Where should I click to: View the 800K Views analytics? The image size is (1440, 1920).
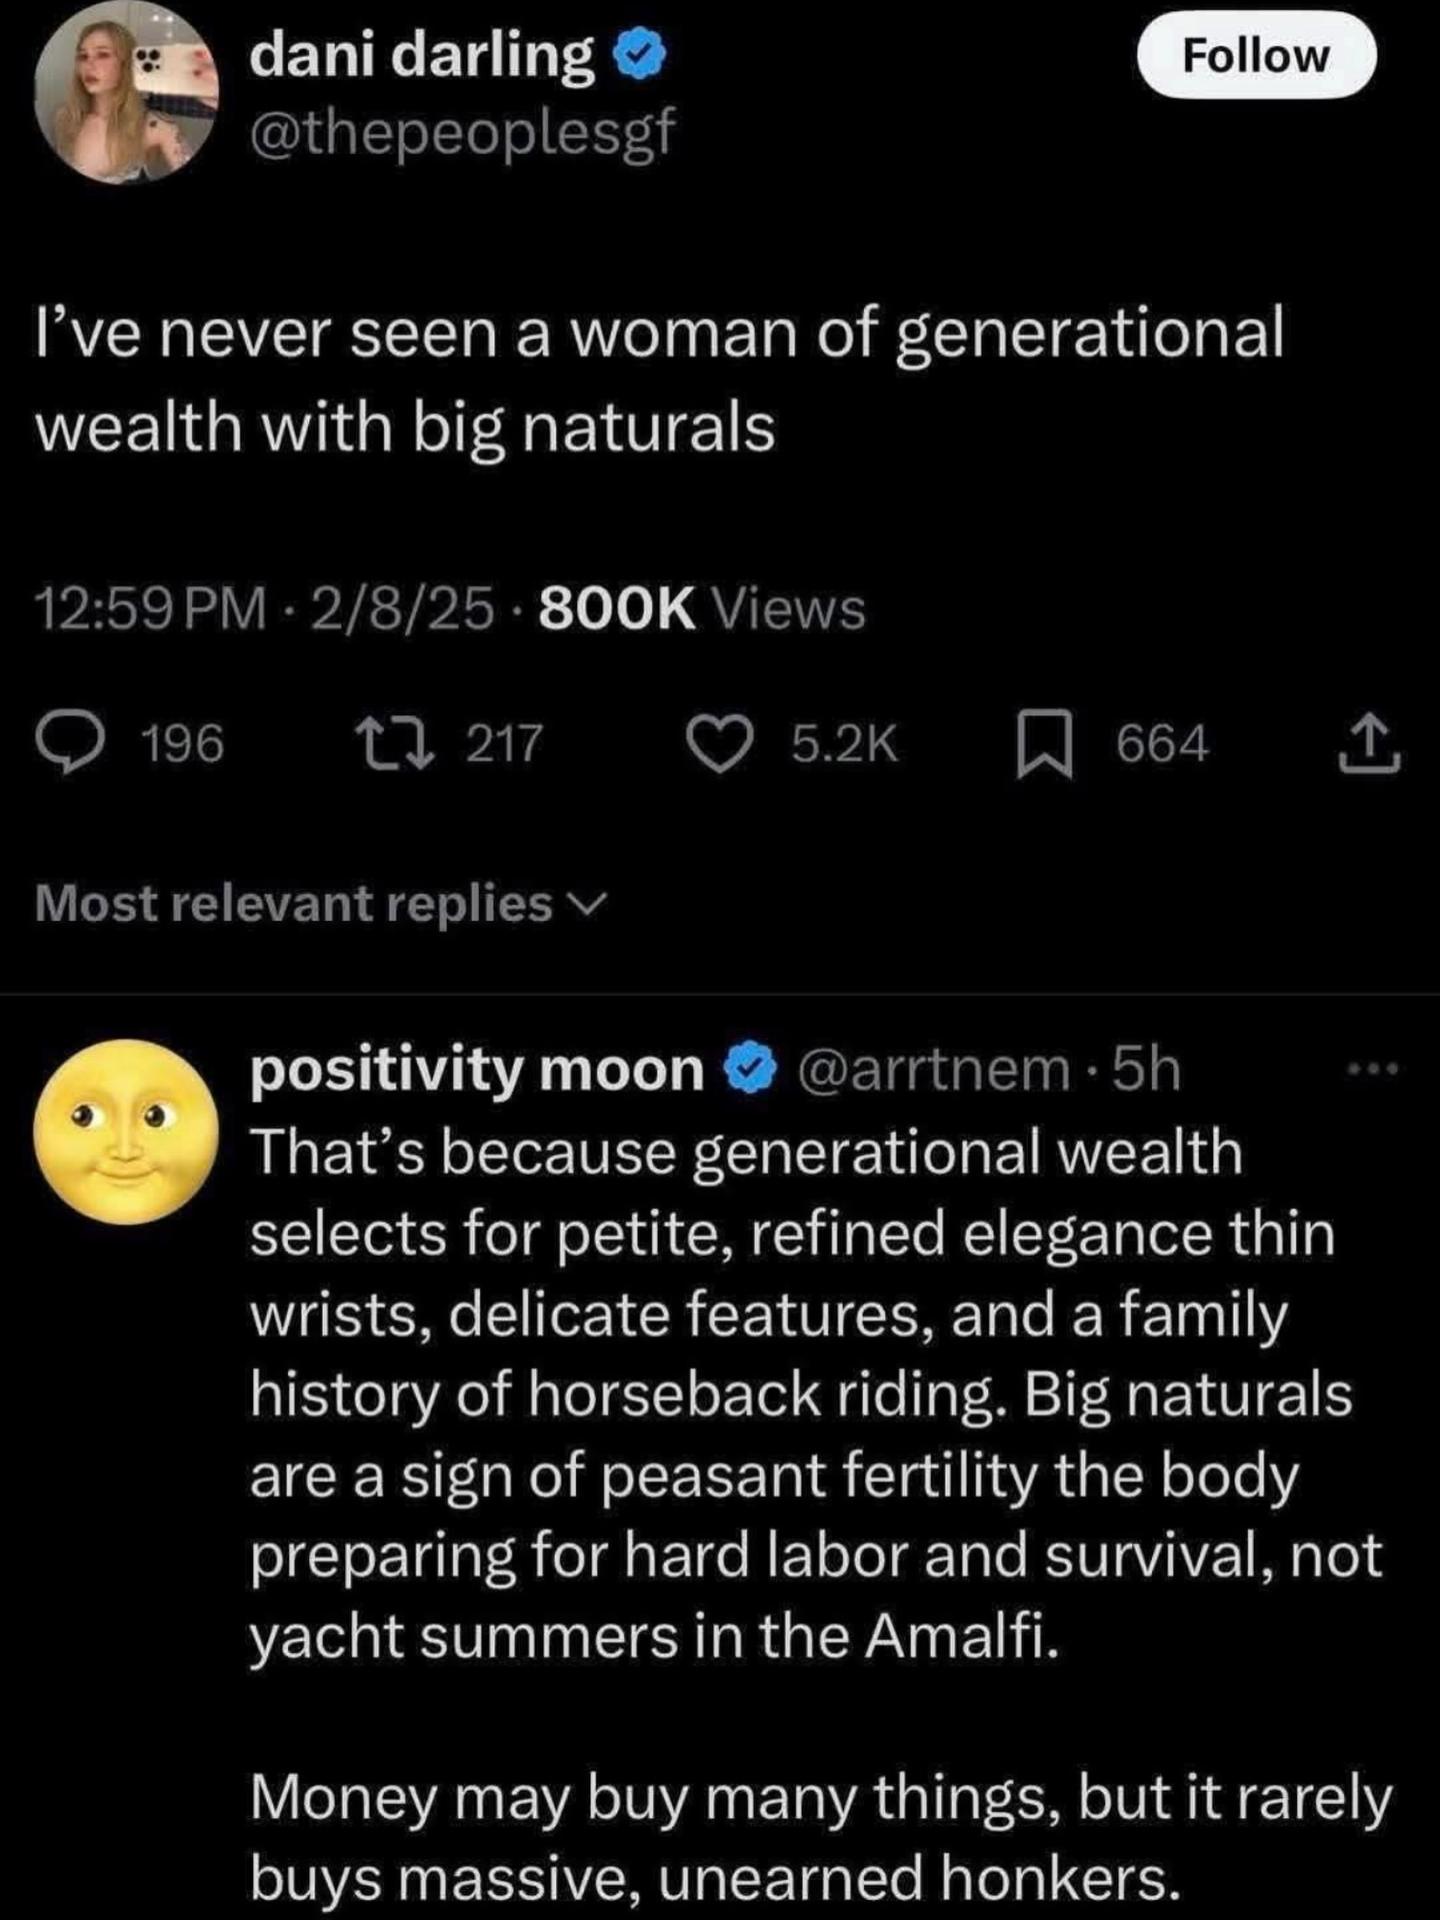(x=702, y=608)
